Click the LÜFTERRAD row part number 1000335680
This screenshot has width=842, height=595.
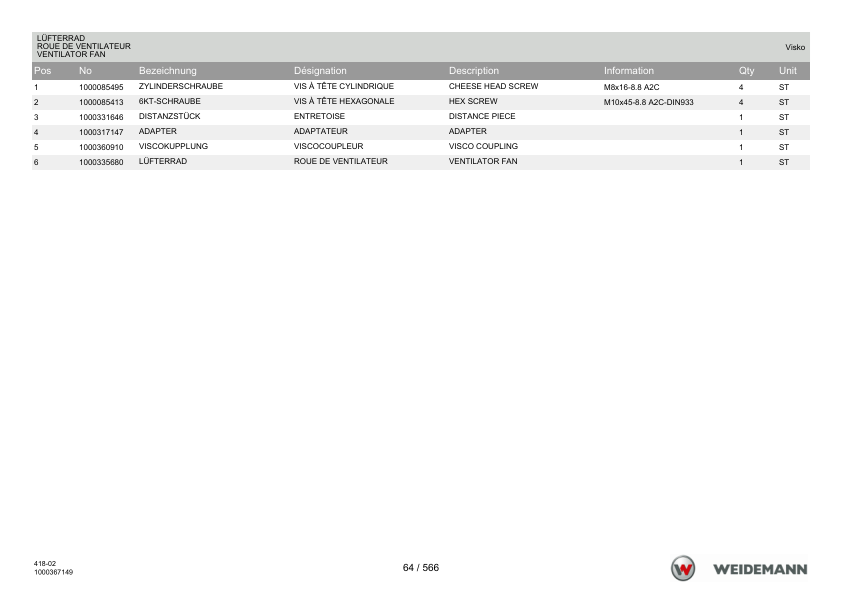(x=101, y=162)
